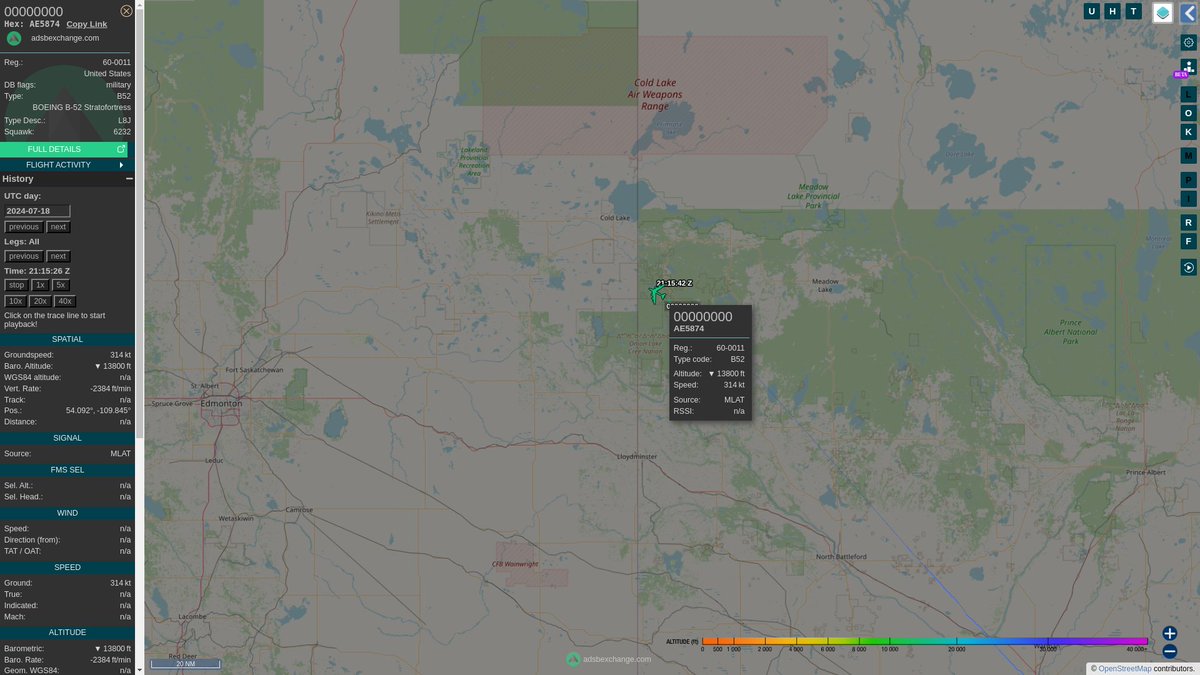Screen dimensions: 1200x675
Task: Toggle the F button
Action: (x=1188, y=241)
